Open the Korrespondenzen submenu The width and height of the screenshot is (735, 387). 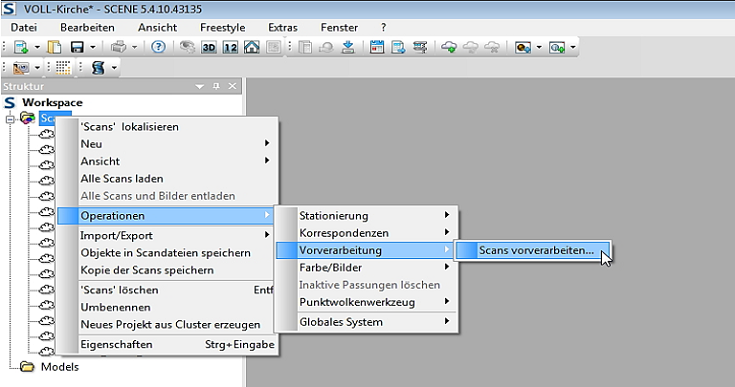click(x=366, y=233)
